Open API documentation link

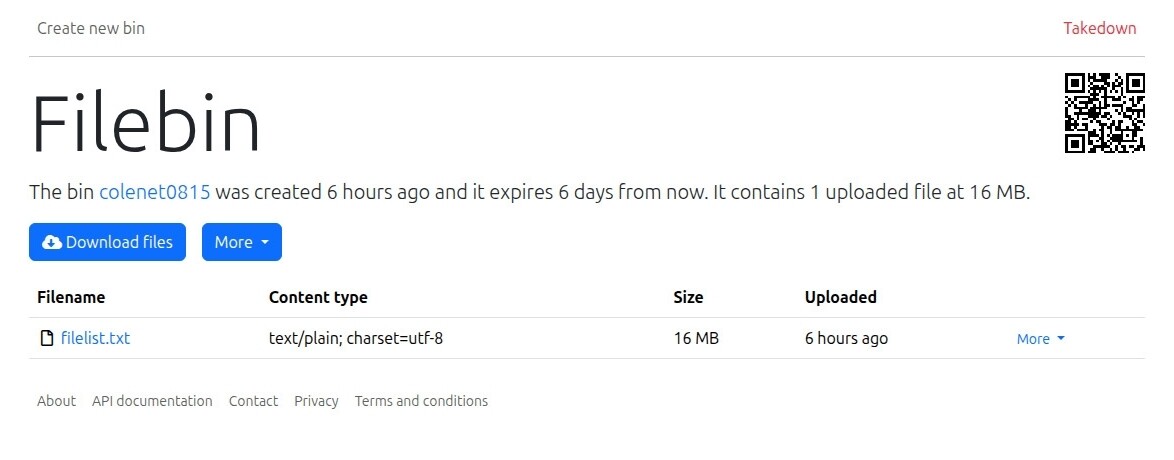152,401
